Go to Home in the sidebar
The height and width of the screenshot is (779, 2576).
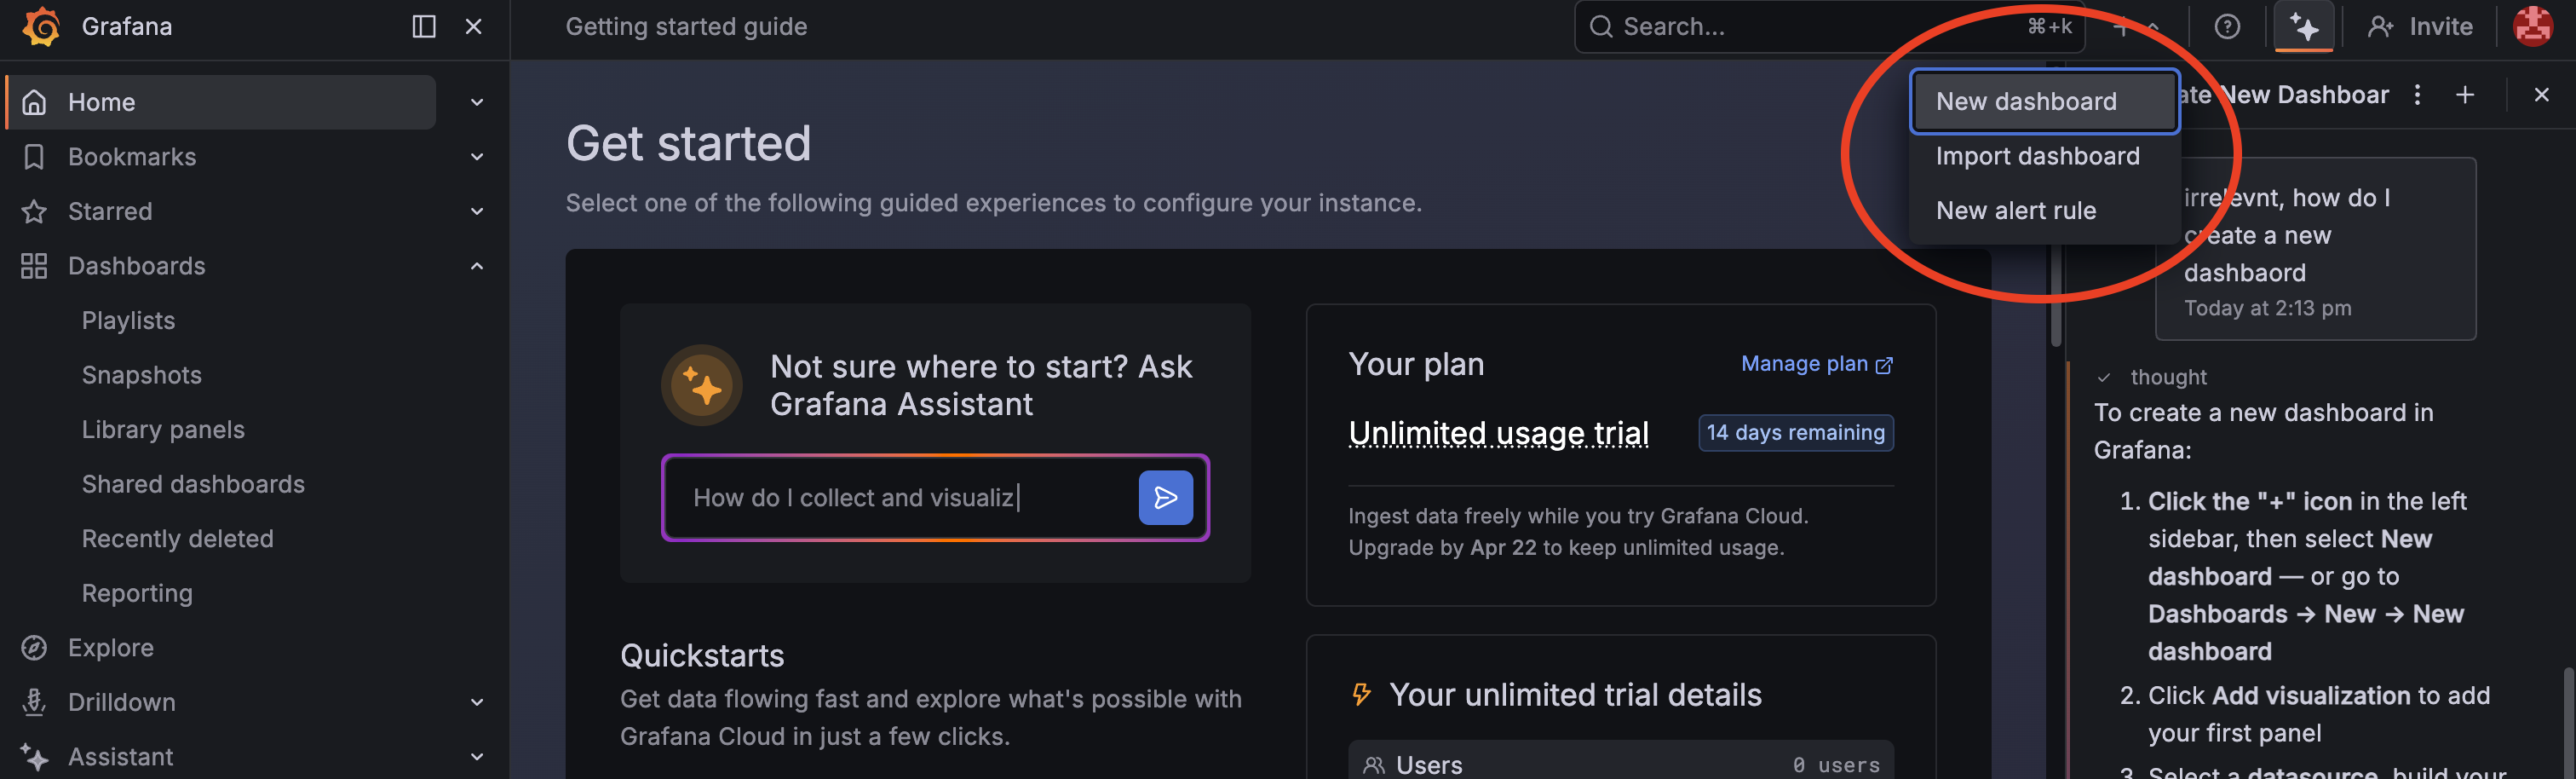coord(222,102)
